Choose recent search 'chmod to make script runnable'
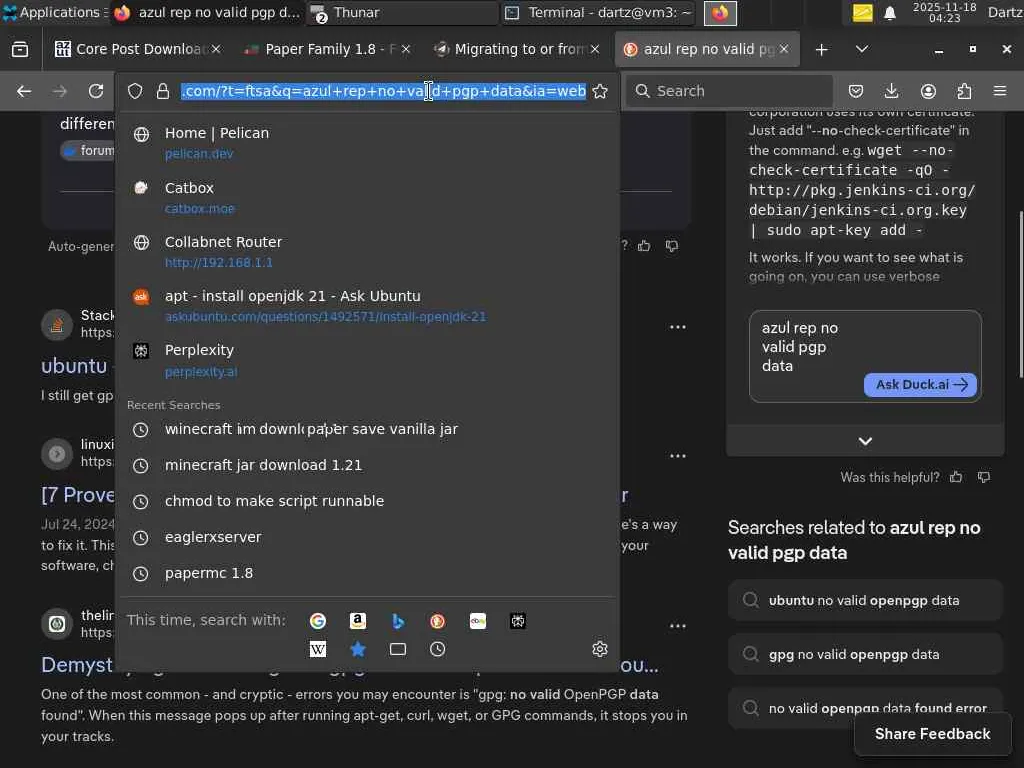Screen dimensions: 1024x768 [x=367, y=502]
